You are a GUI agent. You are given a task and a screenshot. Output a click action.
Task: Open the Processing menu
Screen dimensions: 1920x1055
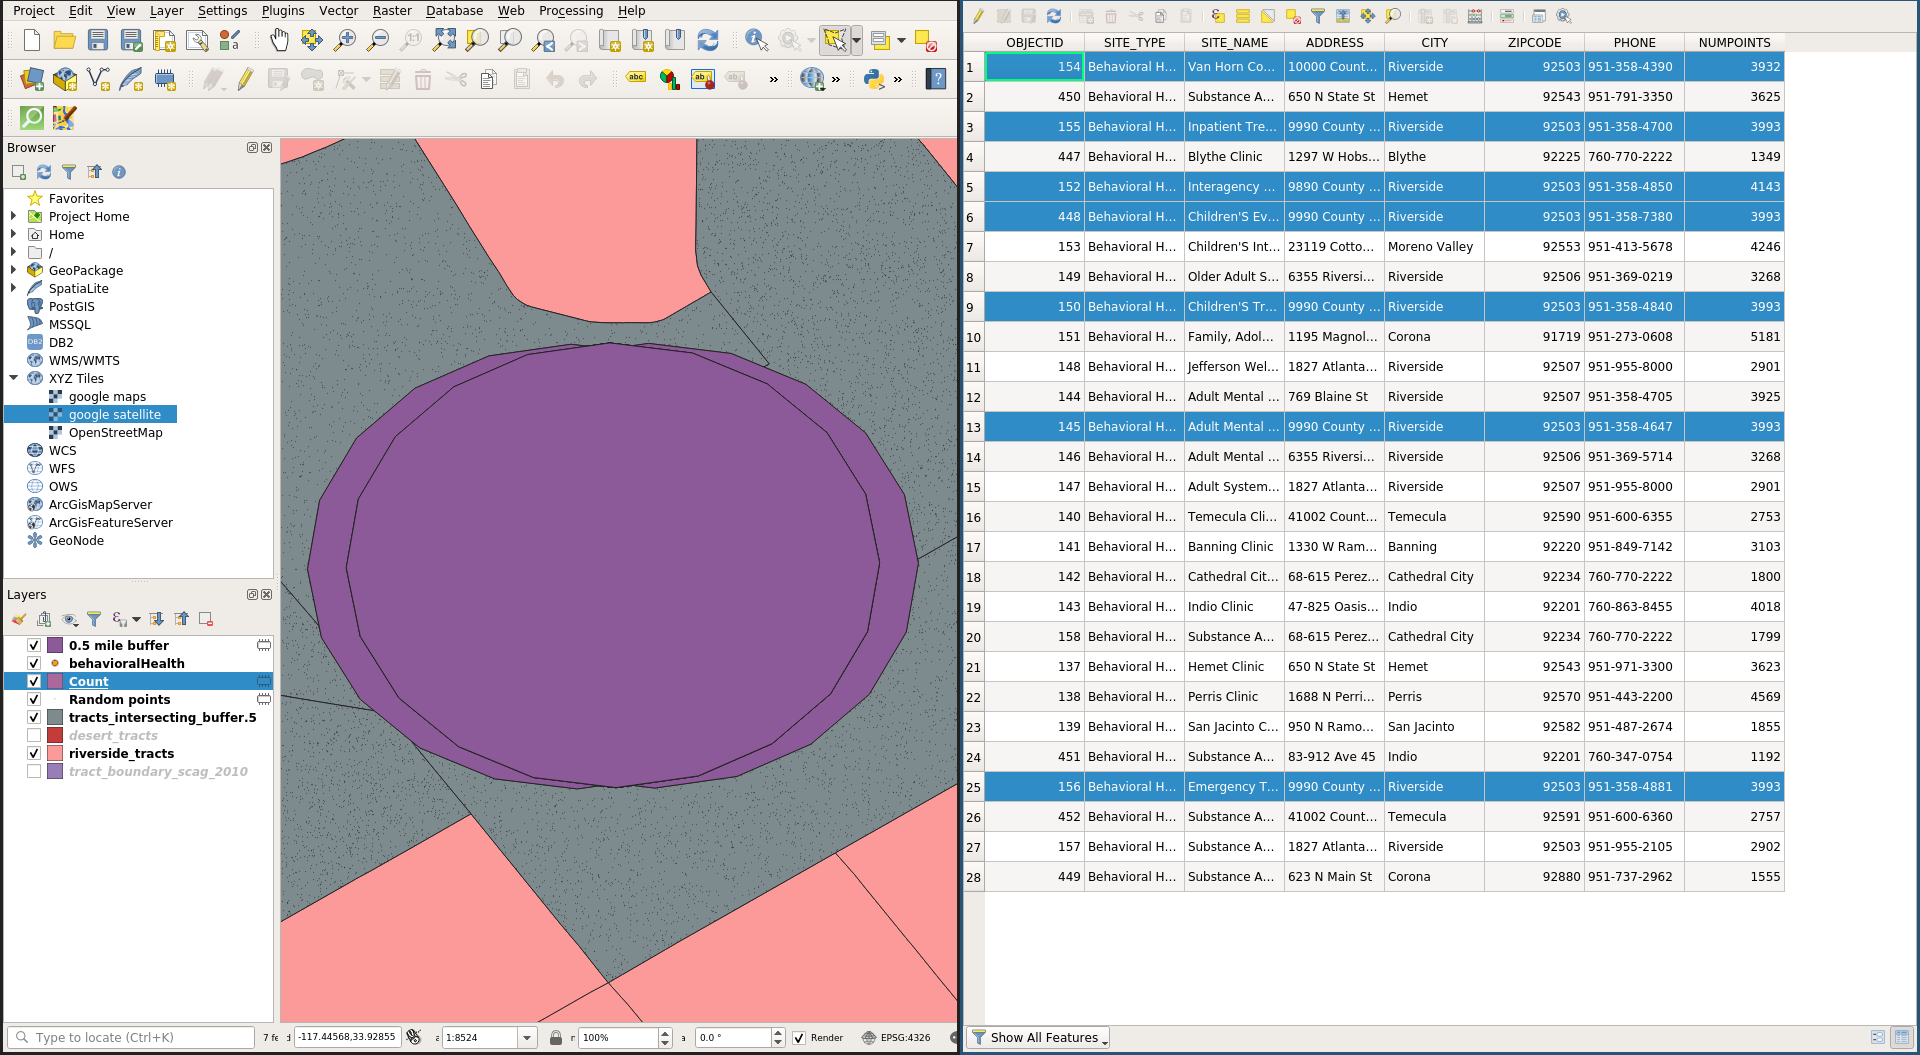570,11
